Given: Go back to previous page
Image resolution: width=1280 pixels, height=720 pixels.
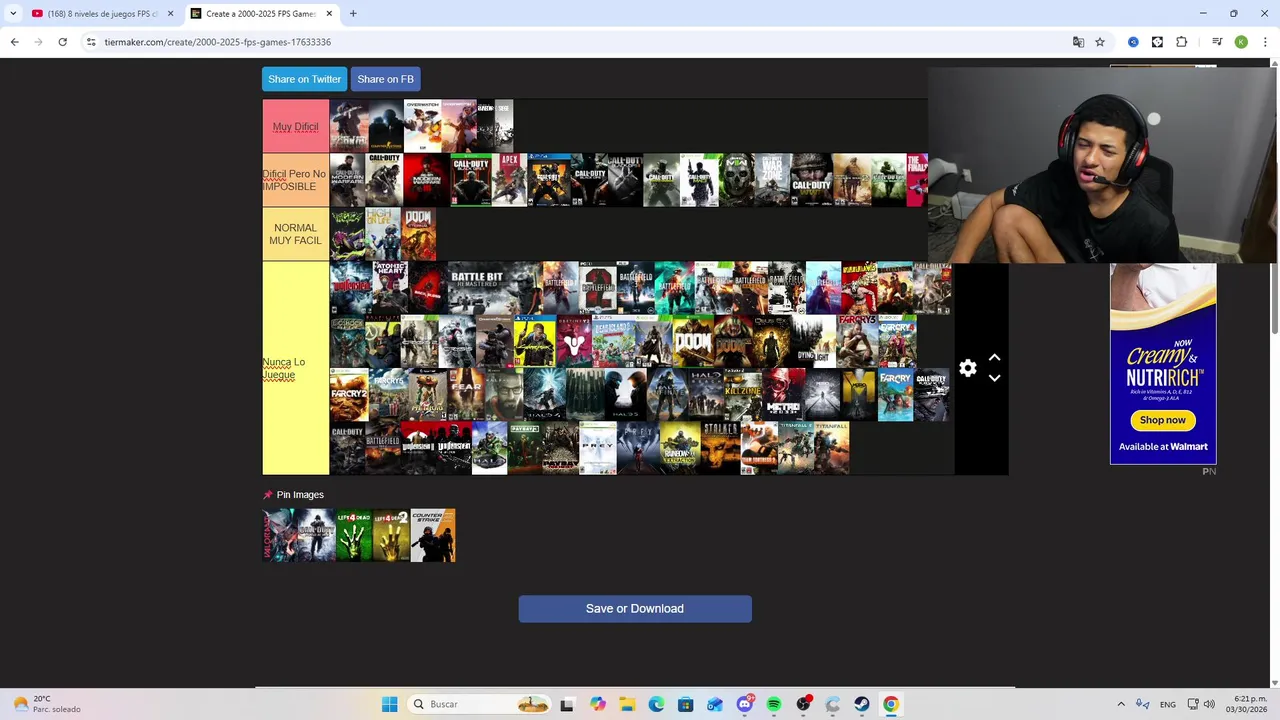Looking at the screenshot, I should [14, 42].
